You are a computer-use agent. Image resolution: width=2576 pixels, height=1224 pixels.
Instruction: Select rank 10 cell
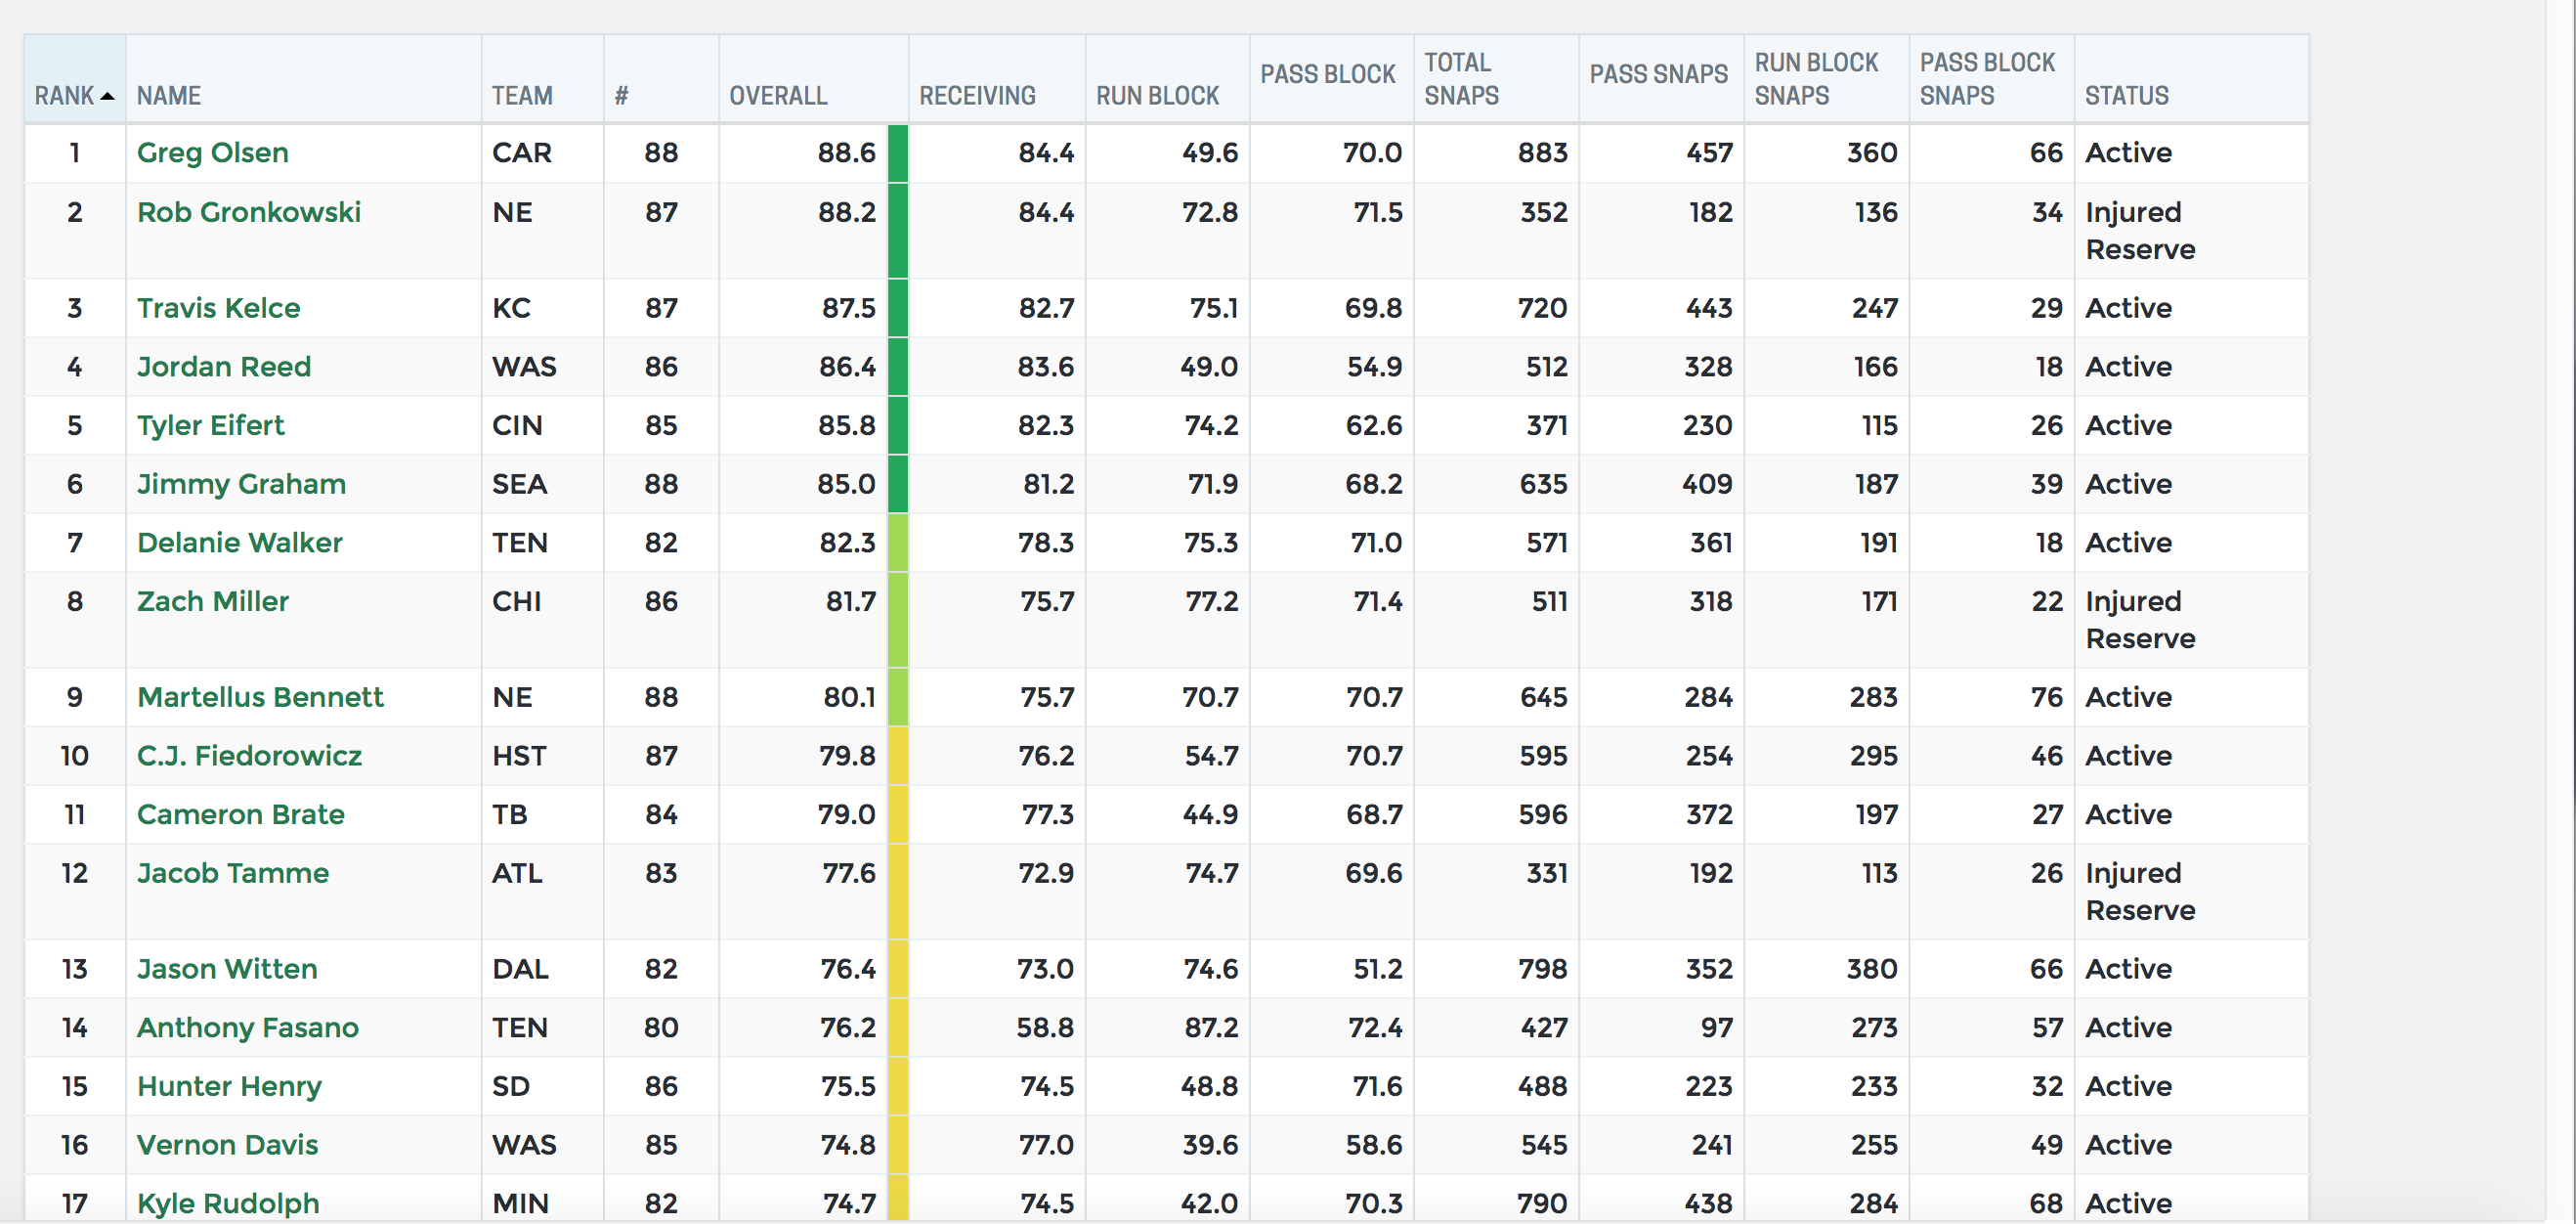[75, 756]
